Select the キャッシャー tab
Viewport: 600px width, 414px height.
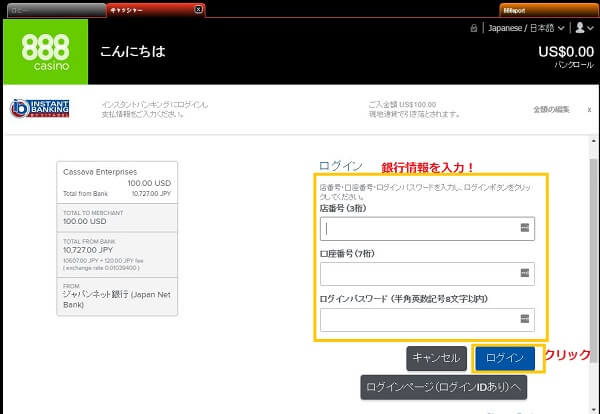pyautogui.click(x=150, y=9)
